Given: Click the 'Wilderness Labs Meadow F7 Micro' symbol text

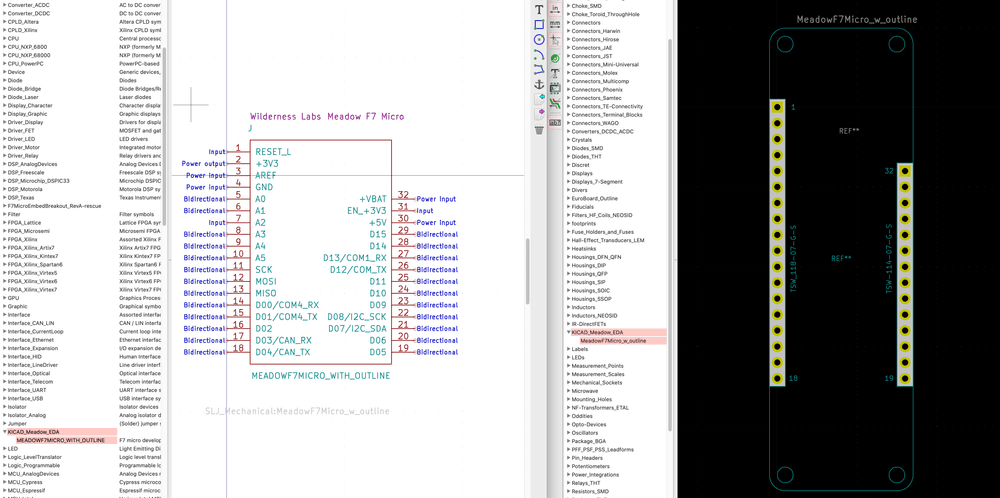Looking at the screenshot, I should click(x=327, y=117).
